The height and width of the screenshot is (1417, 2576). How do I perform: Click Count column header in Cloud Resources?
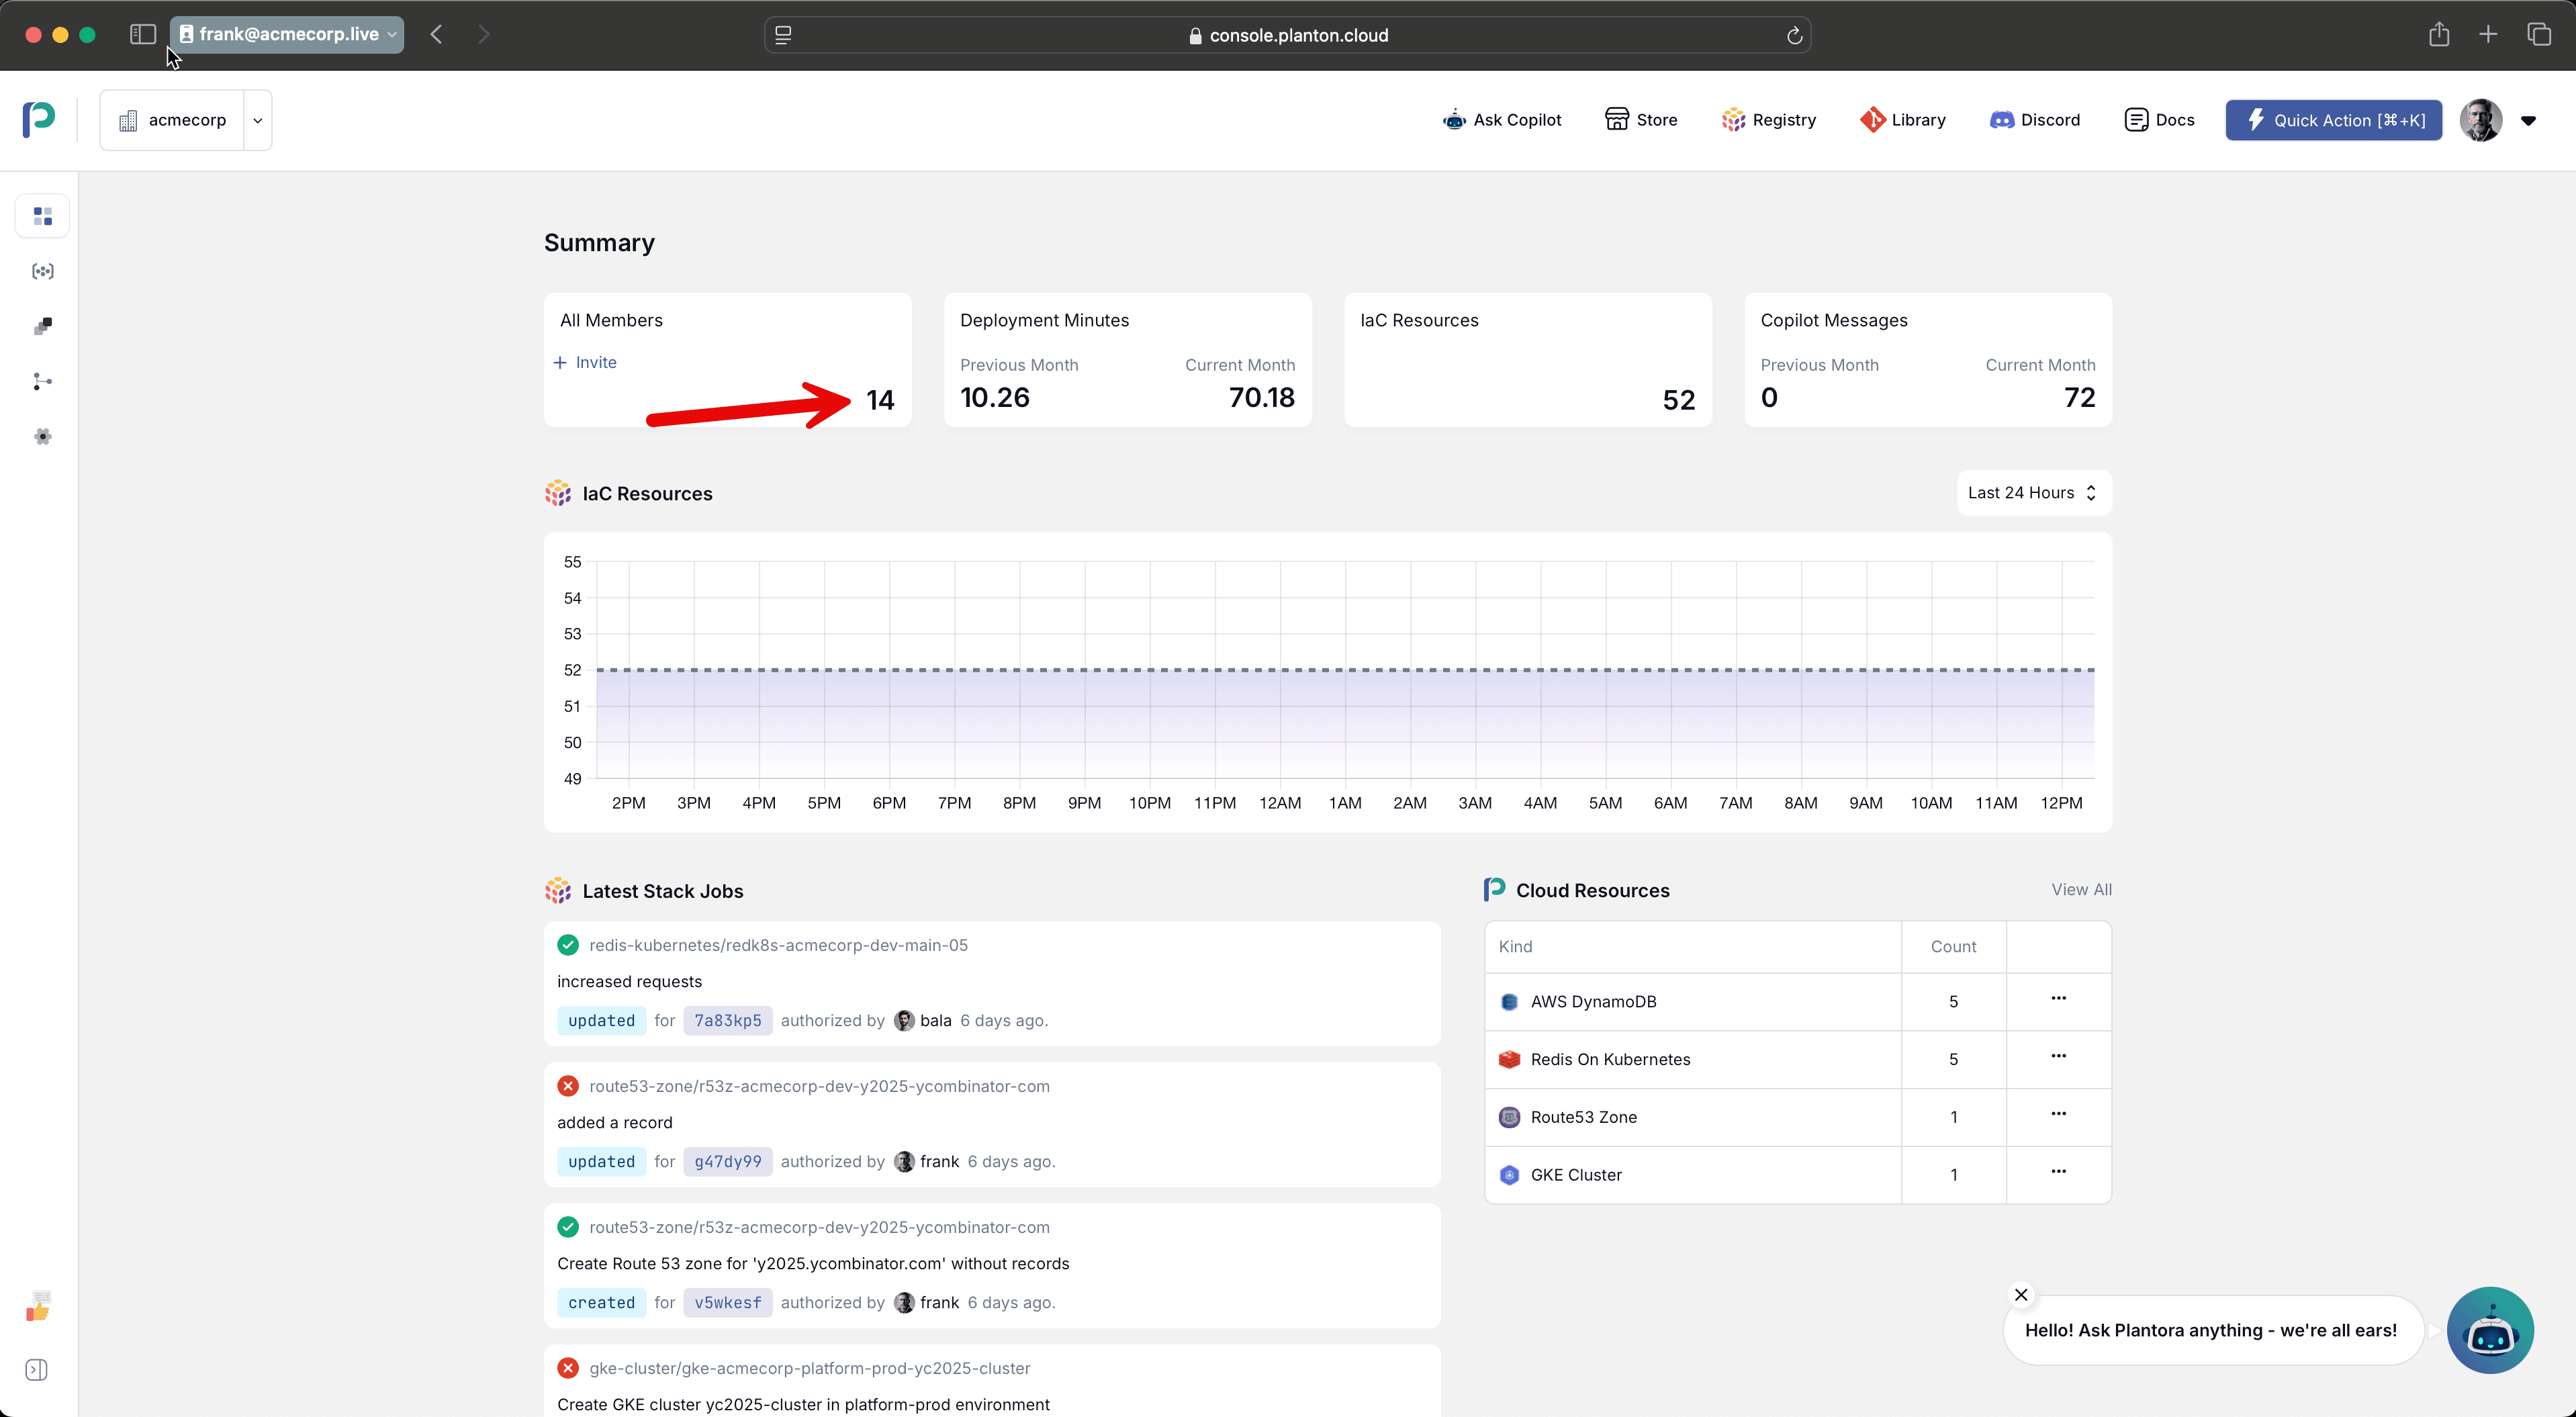click(1953, 946)
